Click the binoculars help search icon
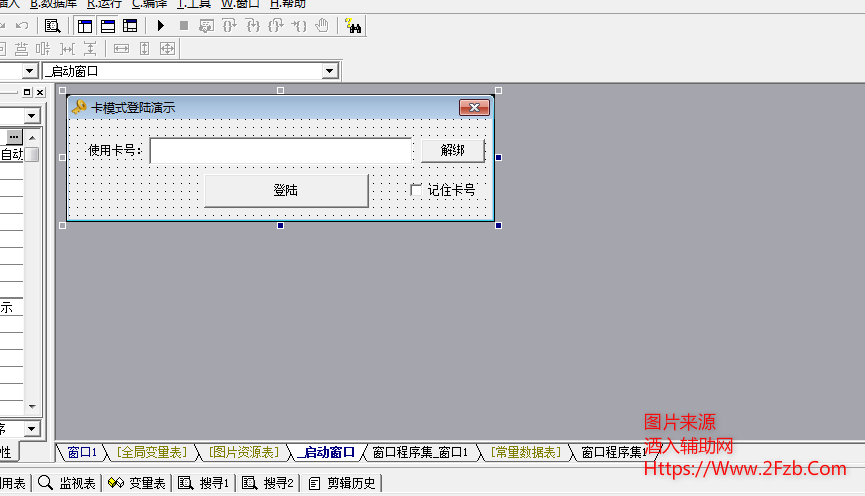The height and width of the screenshot is (496, 865). [x=353, y=26]
